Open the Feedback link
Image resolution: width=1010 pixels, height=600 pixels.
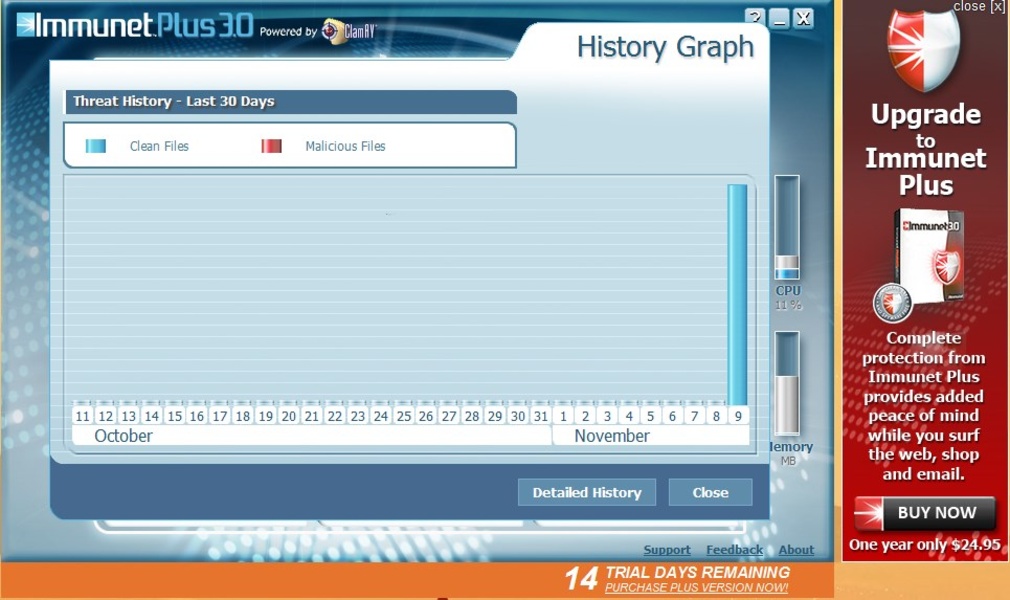[734, 550]
